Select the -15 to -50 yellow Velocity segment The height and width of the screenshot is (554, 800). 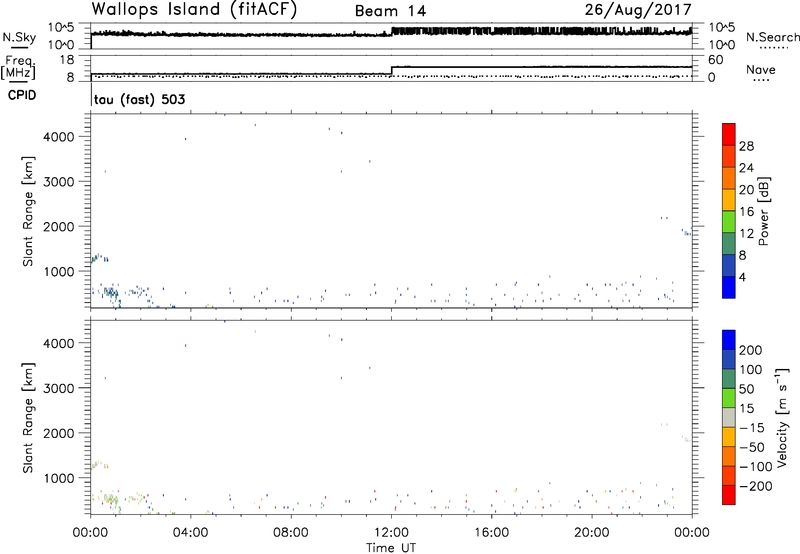coord(729,437)
